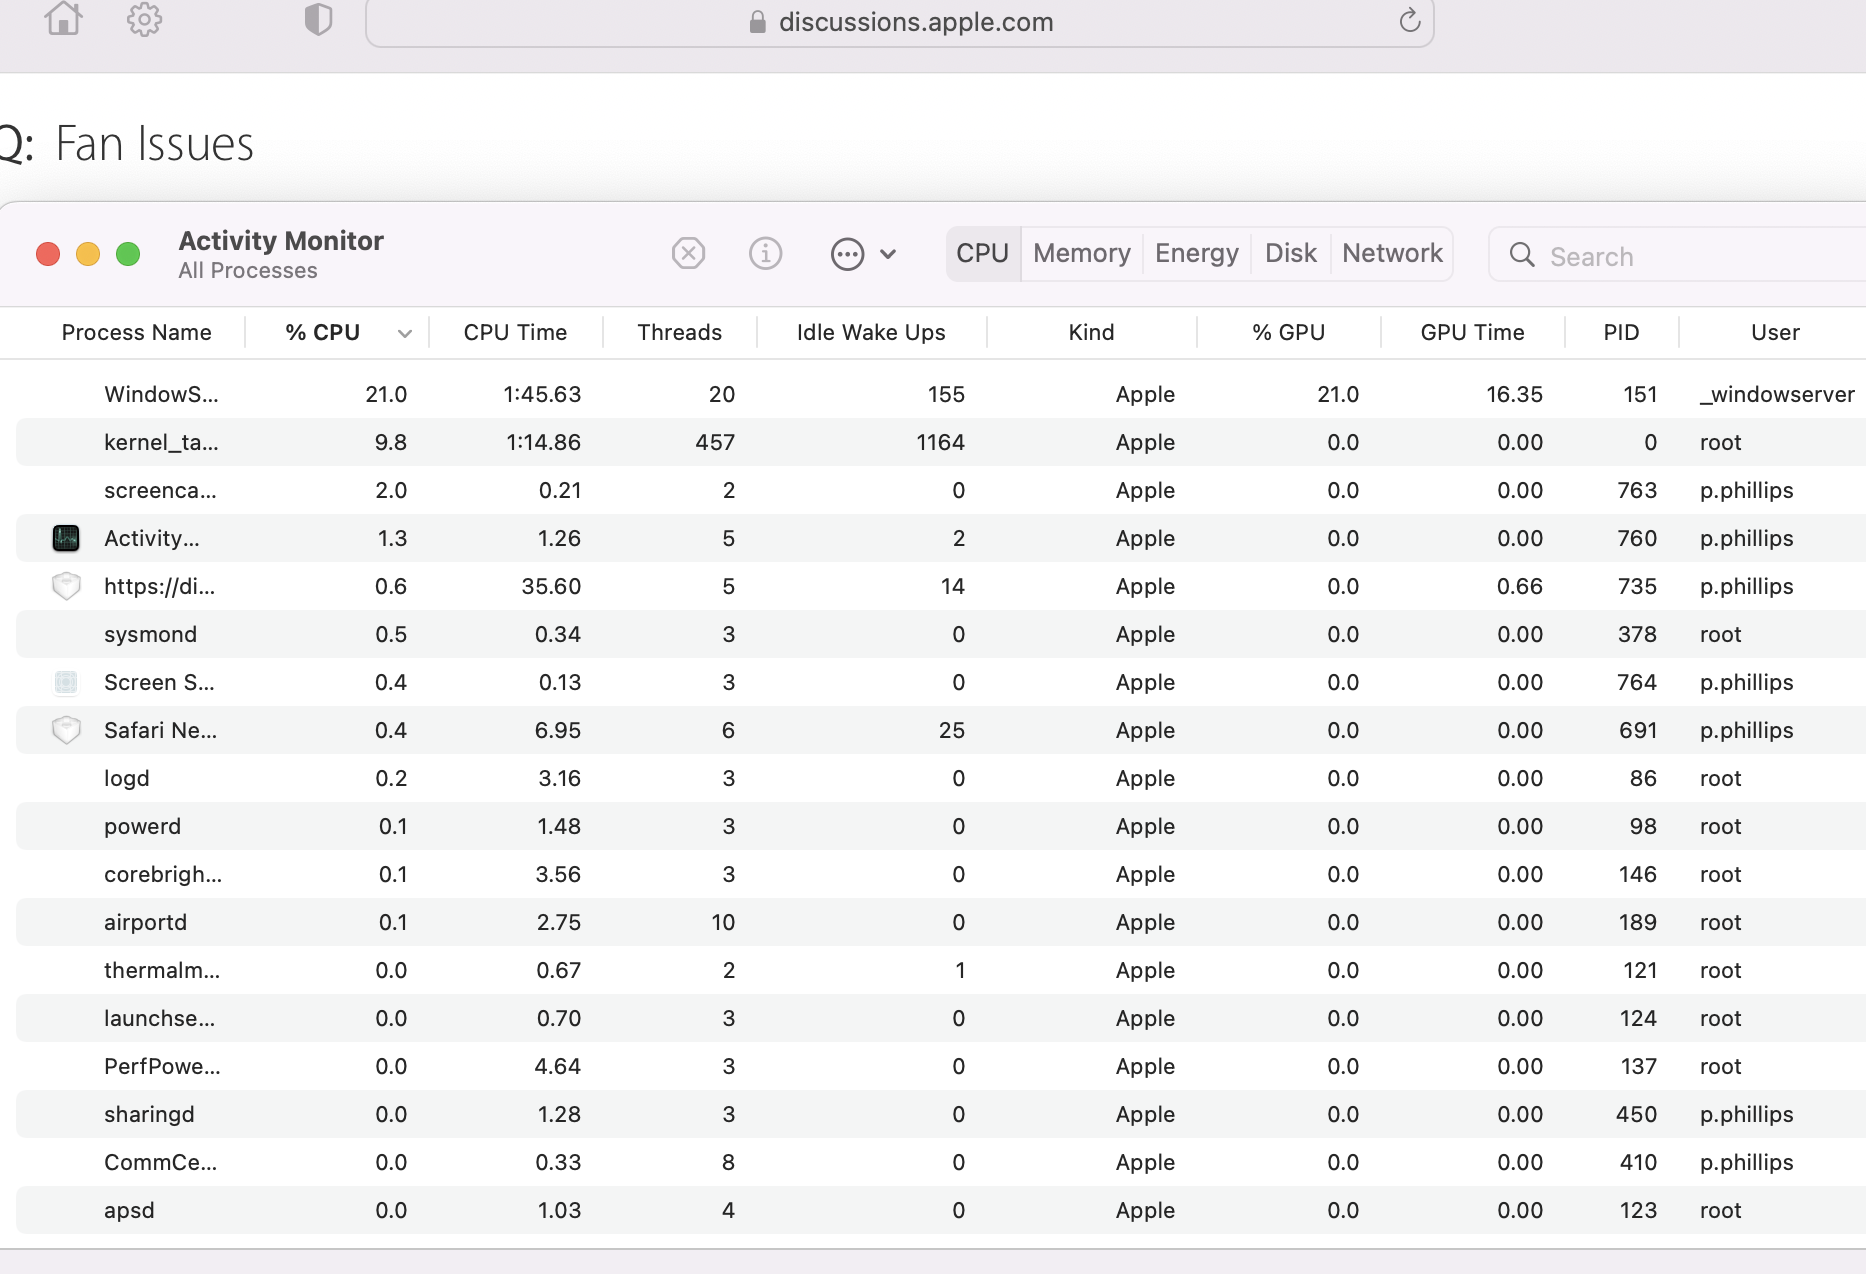The image size is (1866, 1274).
Task: Switch to the CPU tab
Action: (x=982, y=254)
